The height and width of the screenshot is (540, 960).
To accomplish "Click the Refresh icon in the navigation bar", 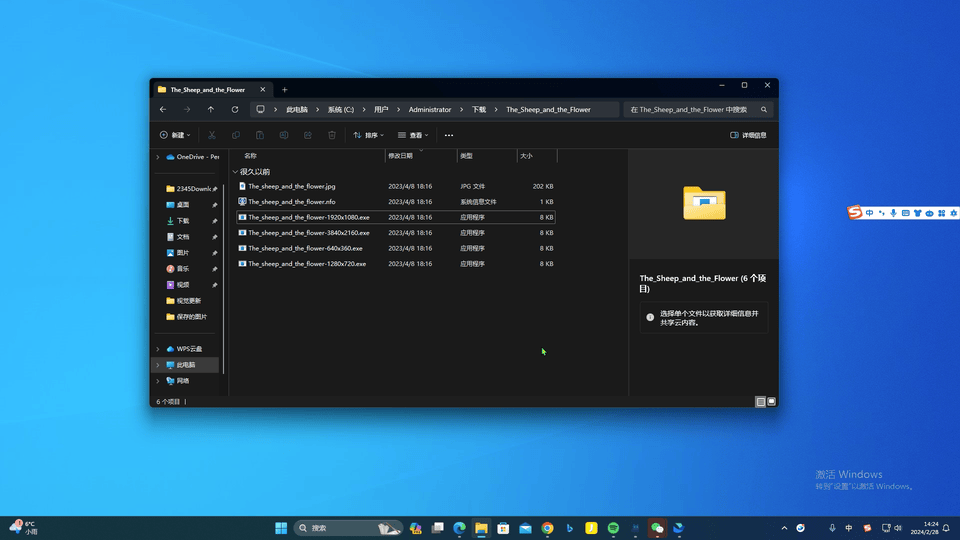I will pyautogui.click(x=234, y=110).
